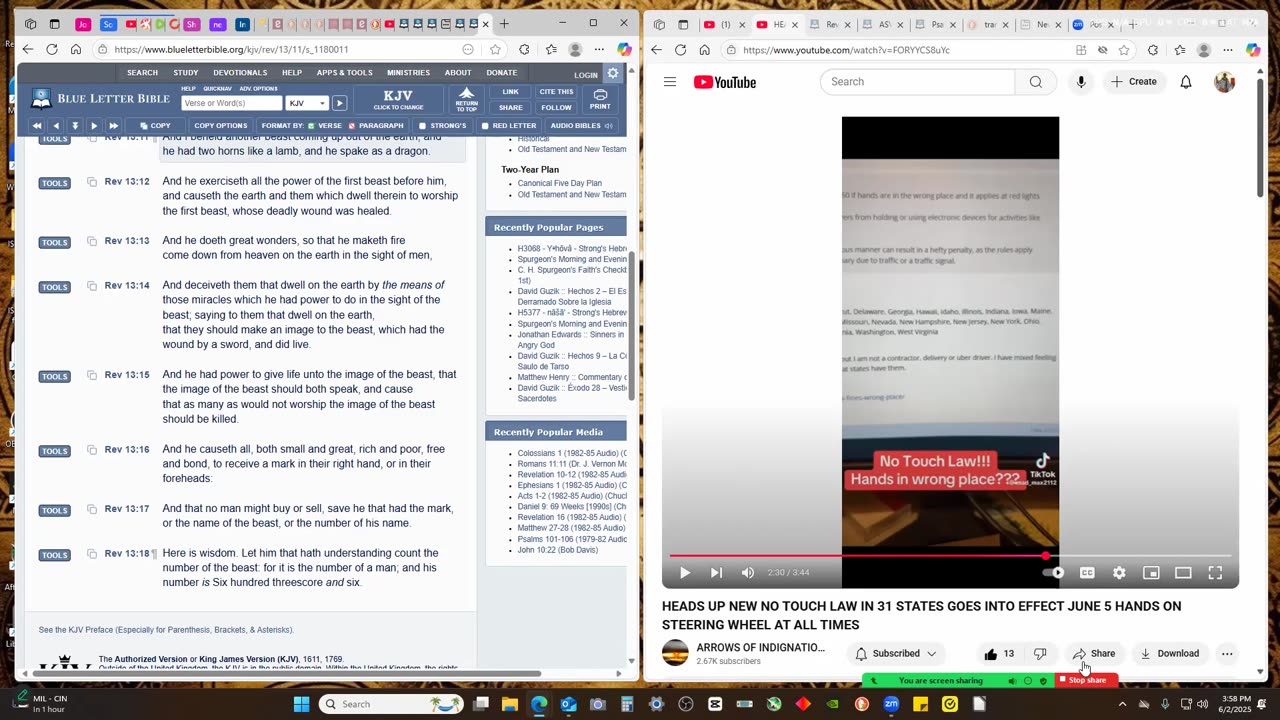
Task: Open YouTube player settings gear
Action: [1119, 573]
